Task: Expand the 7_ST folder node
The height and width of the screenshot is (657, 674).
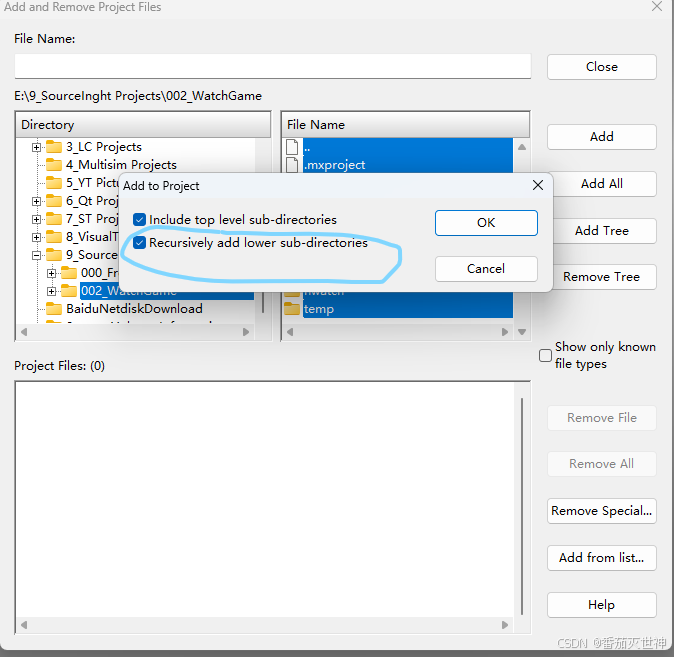Action: (37, 219)
